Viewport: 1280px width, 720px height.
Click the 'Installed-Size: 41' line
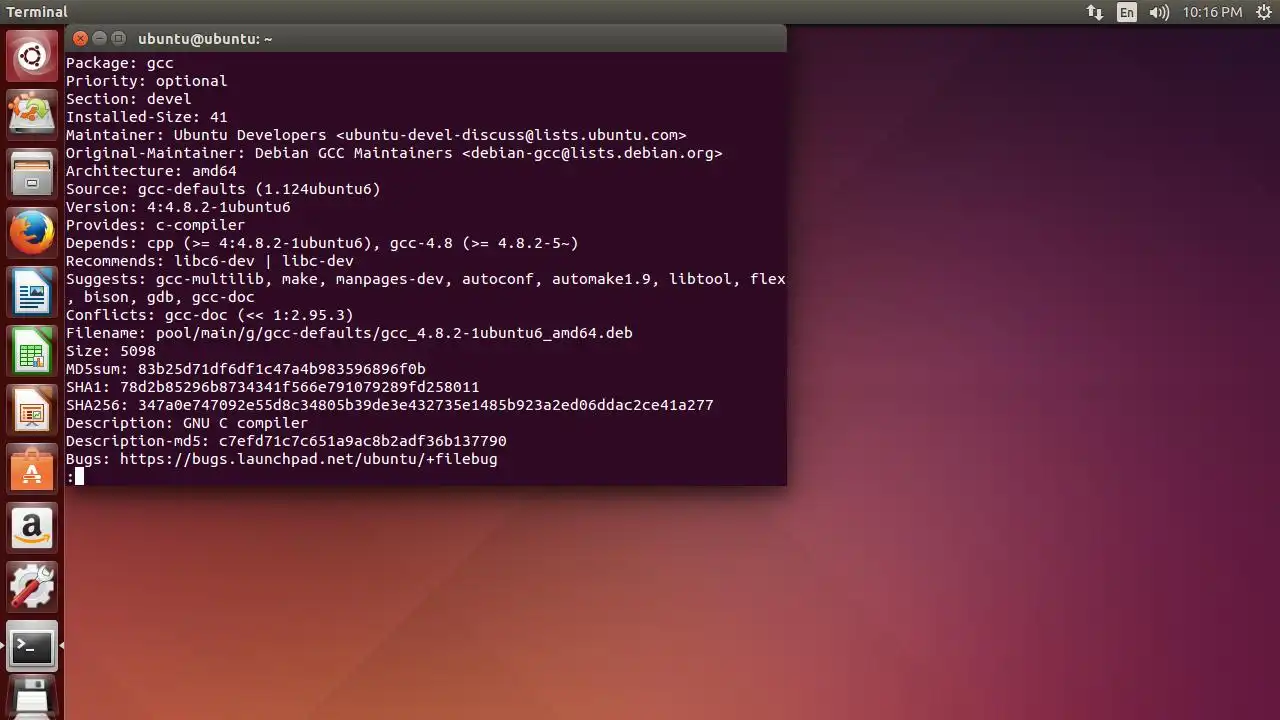pyautogui.click(x=147, y=117)
